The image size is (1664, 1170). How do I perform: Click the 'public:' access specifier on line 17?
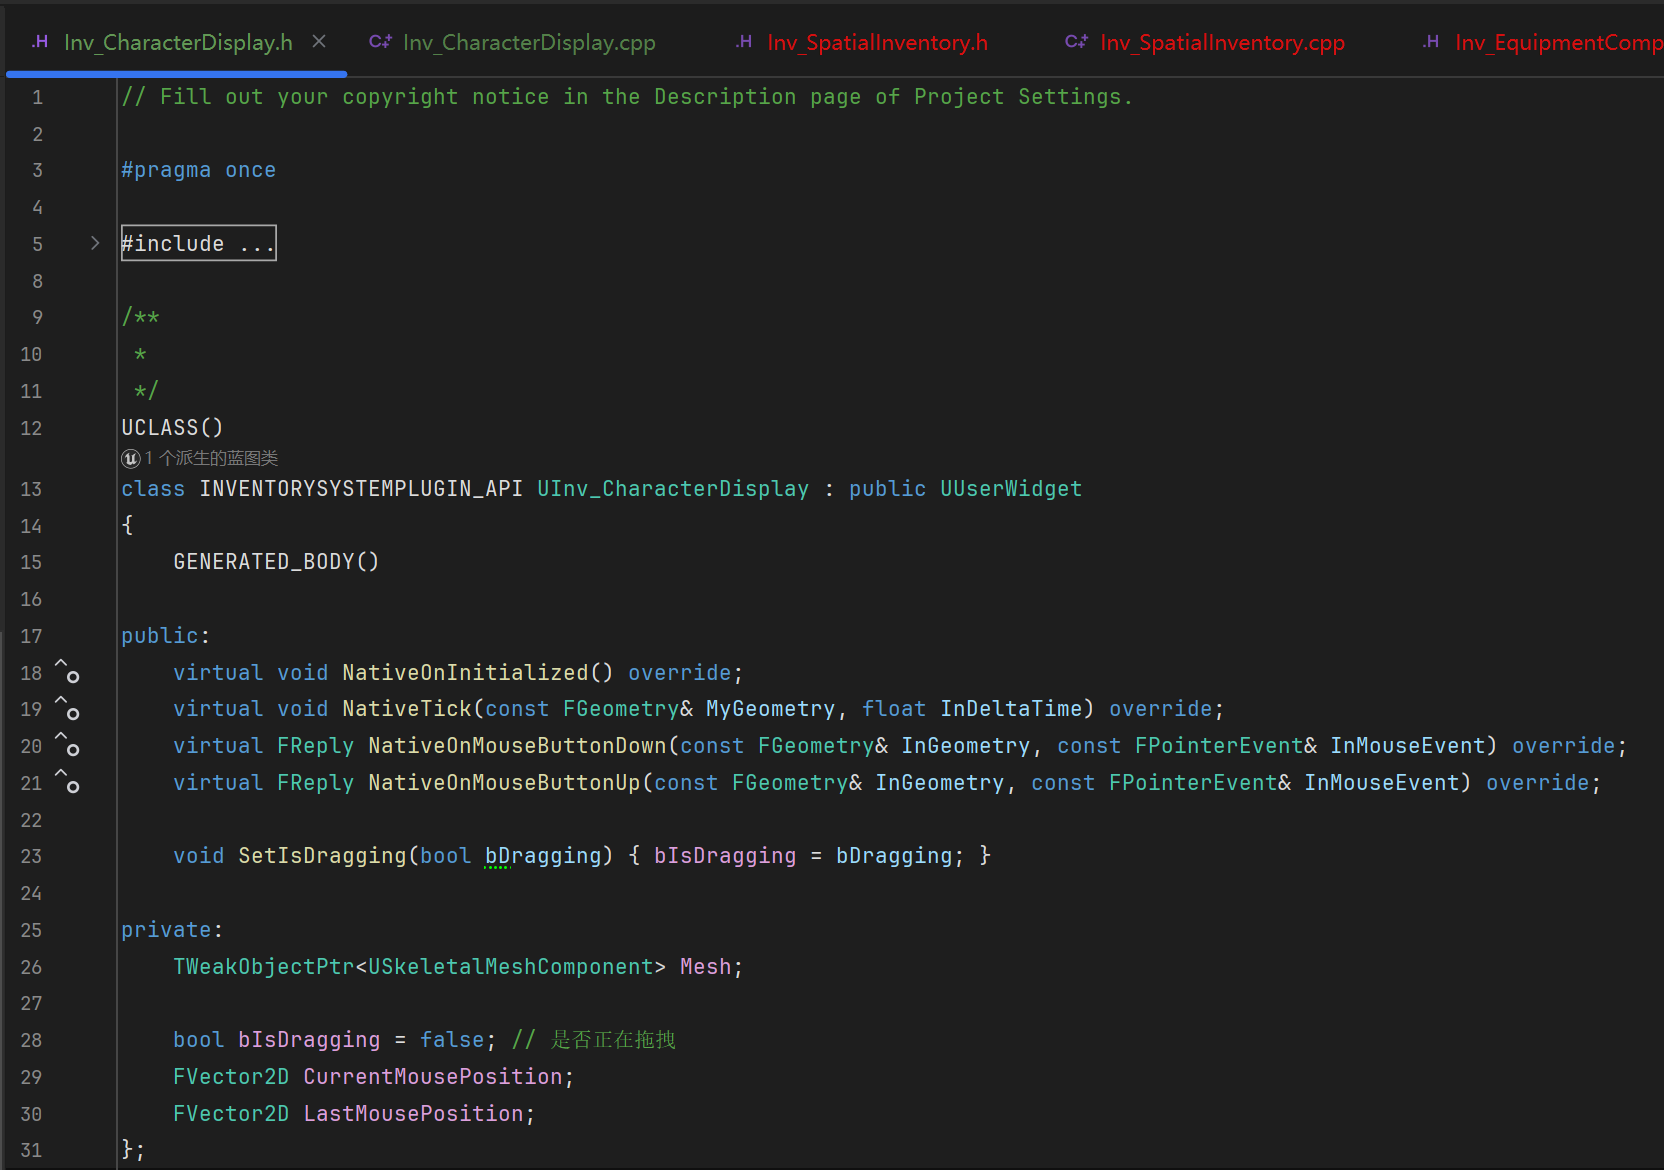point(165,636)
